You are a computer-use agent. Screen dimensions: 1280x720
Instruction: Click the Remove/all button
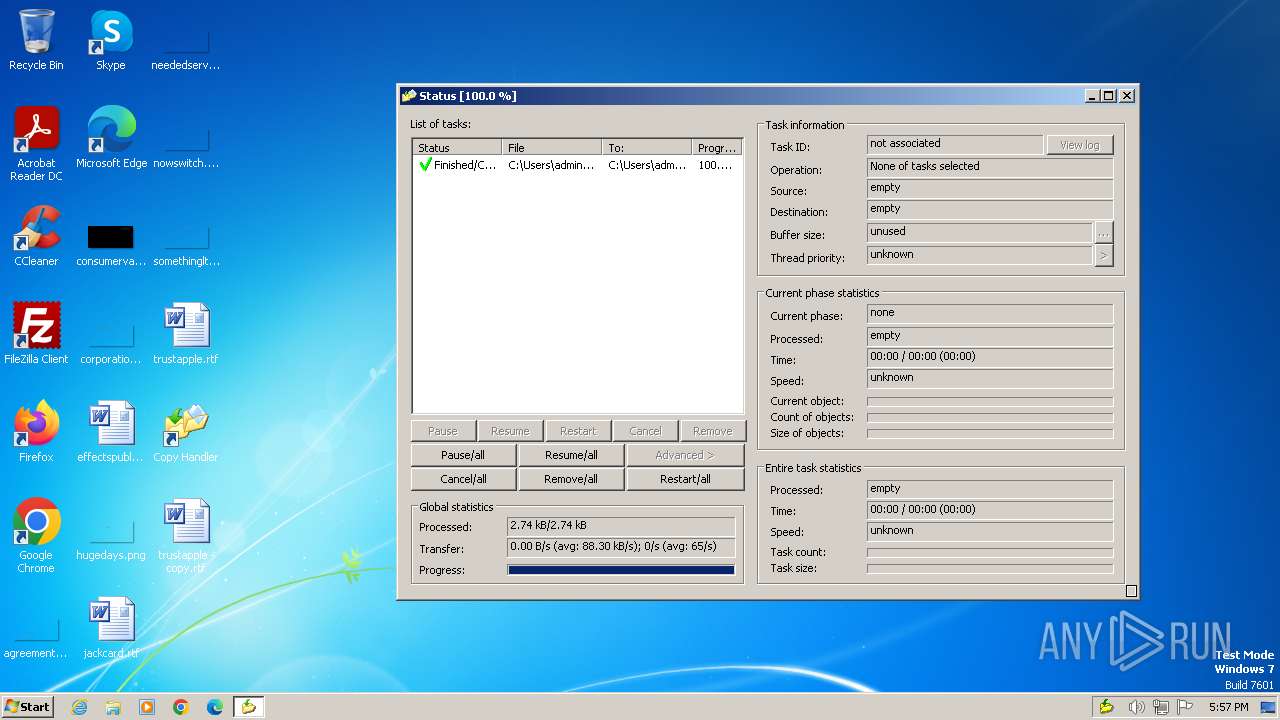[571, 479]
